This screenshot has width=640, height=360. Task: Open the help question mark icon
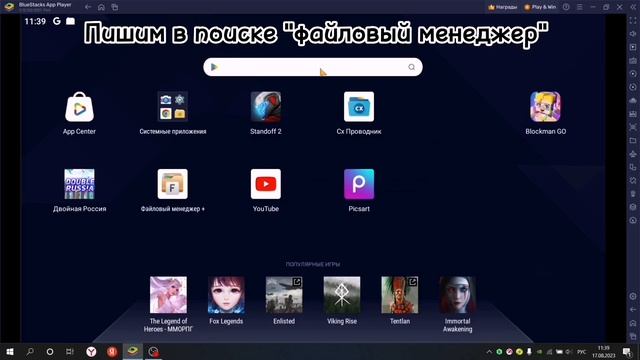[566, 7]
